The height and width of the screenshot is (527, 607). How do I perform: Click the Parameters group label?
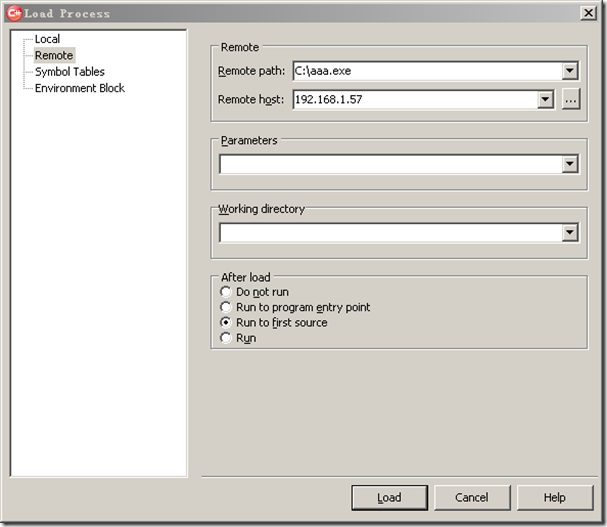249,140
